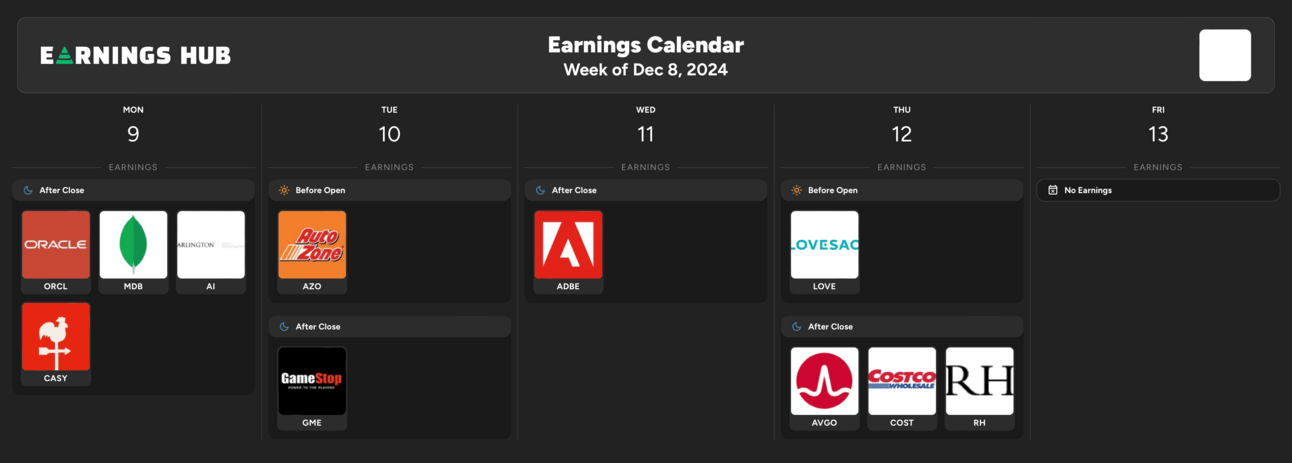
Task: Click the GME ticker label
Action: 312,423
